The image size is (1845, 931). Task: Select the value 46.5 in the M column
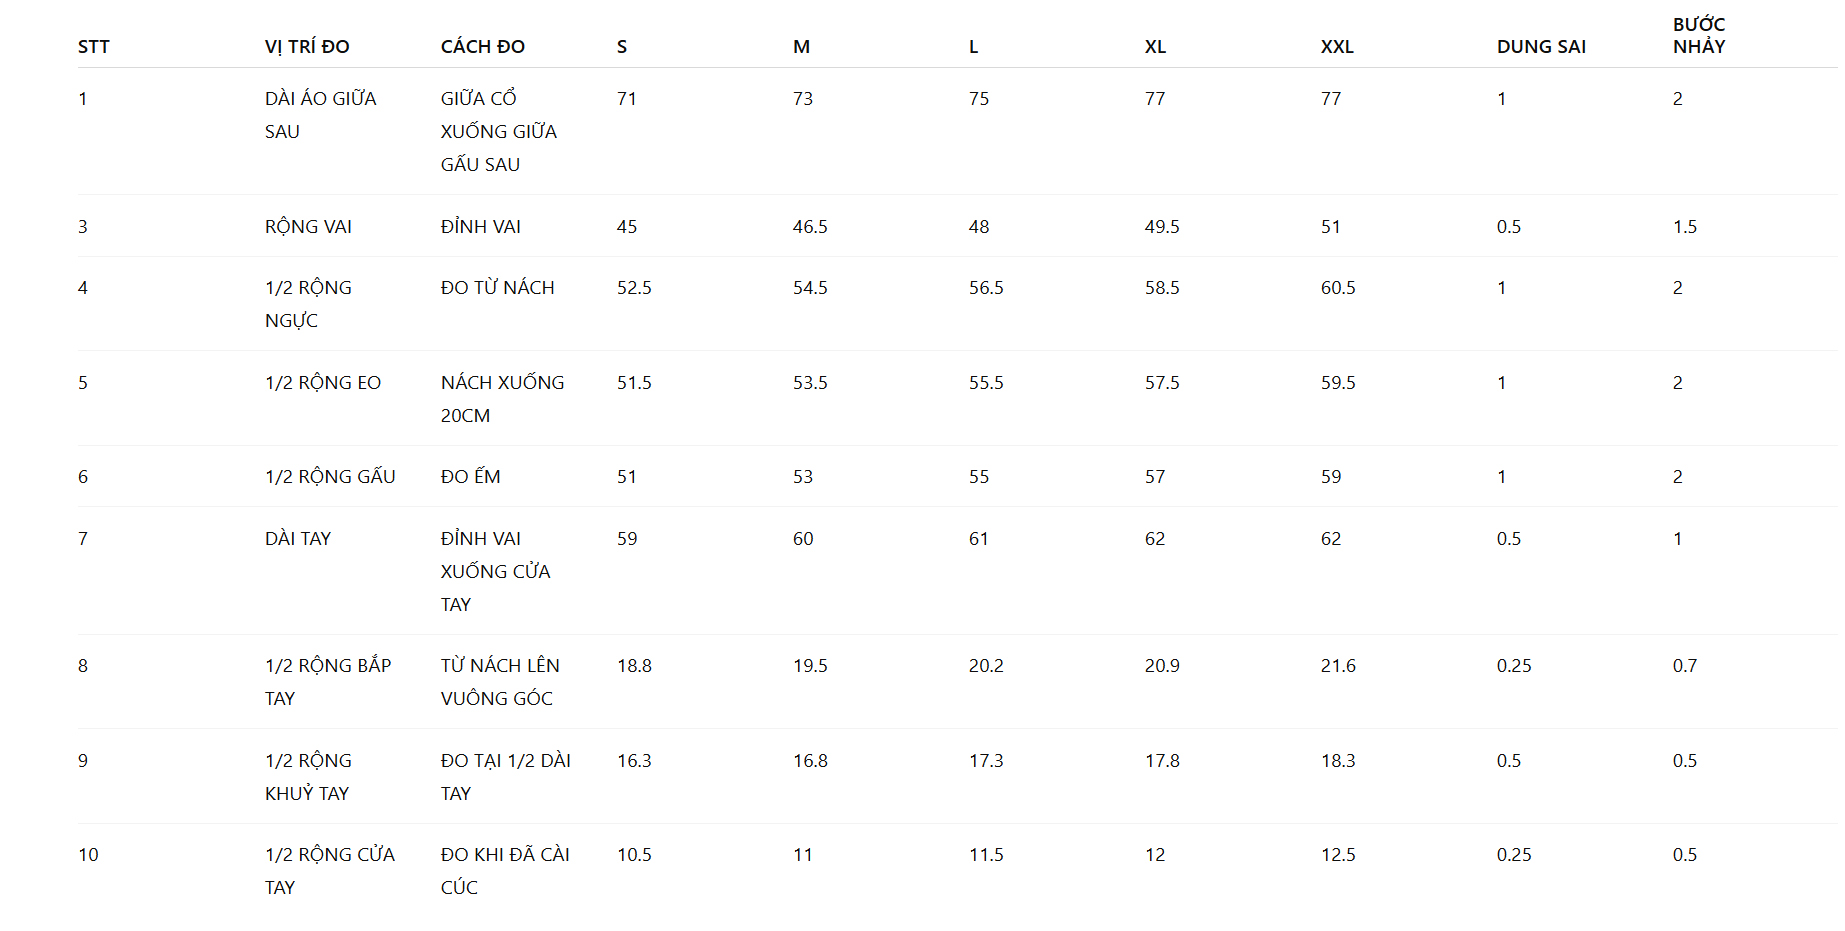tap(810, 227)
